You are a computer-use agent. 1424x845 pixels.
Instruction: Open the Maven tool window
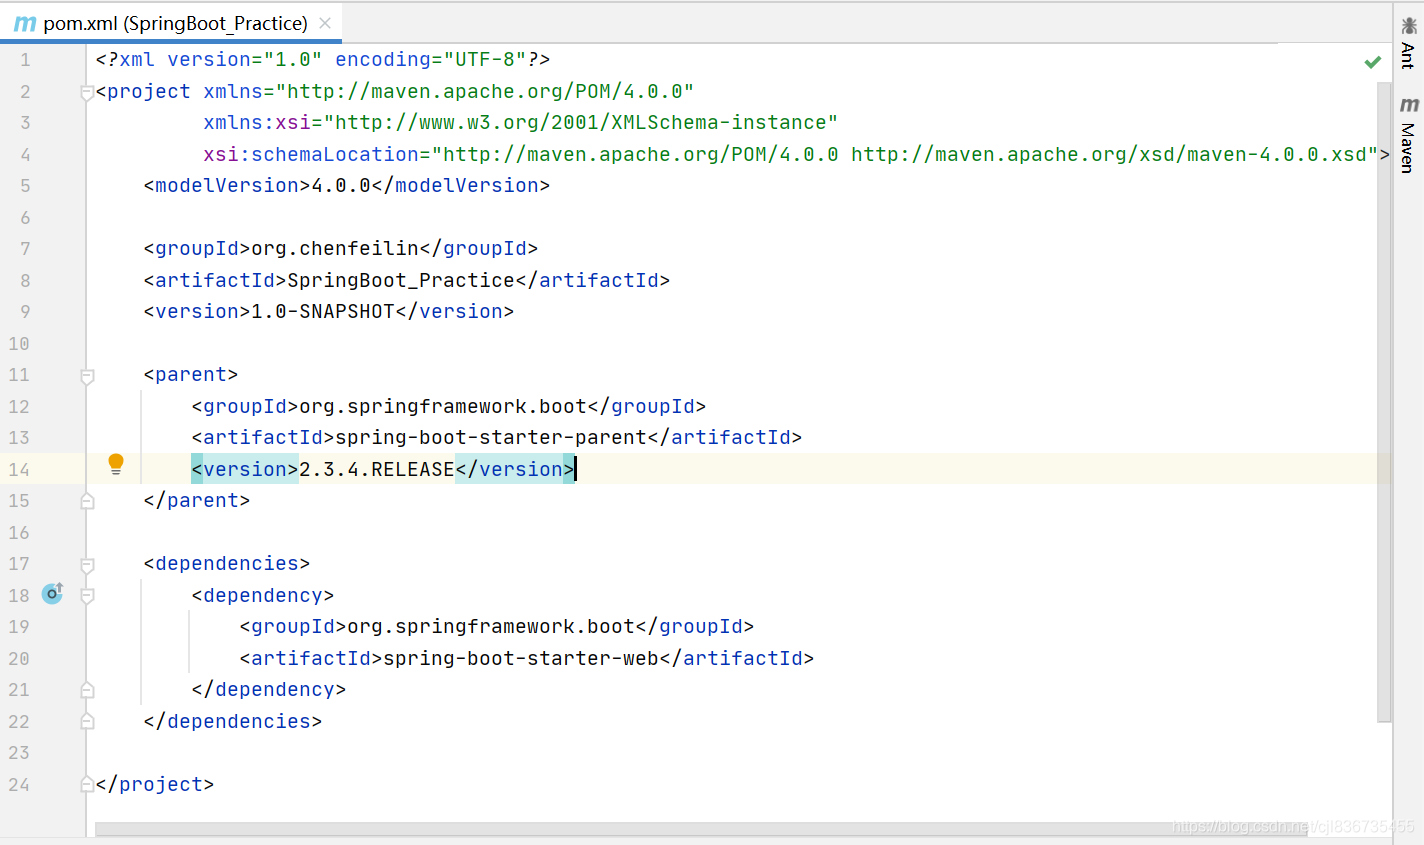[x=1408, y=136]
